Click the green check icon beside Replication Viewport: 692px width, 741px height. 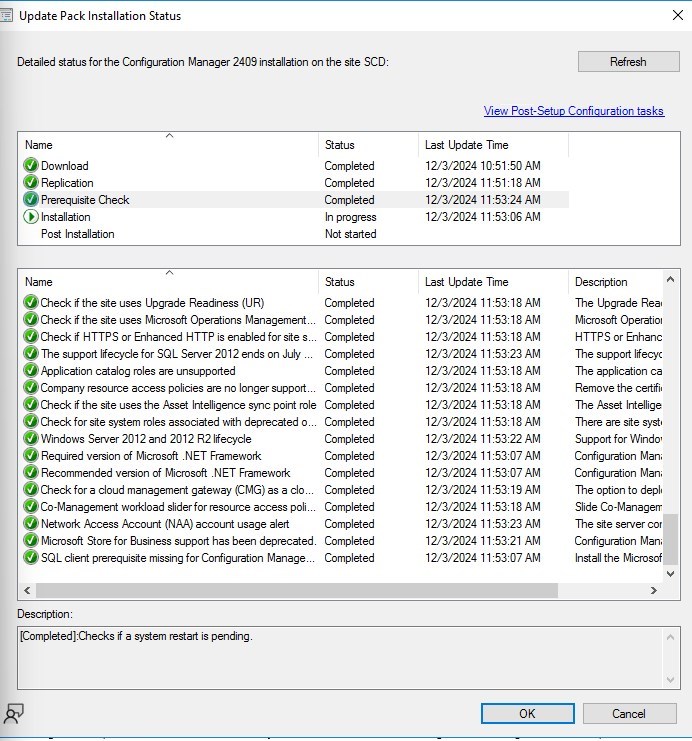pos(31,182)
